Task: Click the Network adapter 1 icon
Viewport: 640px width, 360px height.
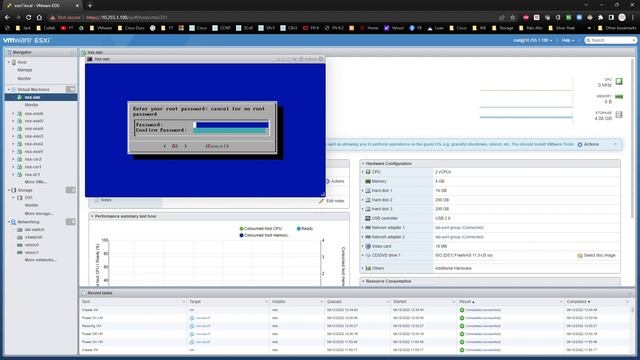Action: coord(368,228)
